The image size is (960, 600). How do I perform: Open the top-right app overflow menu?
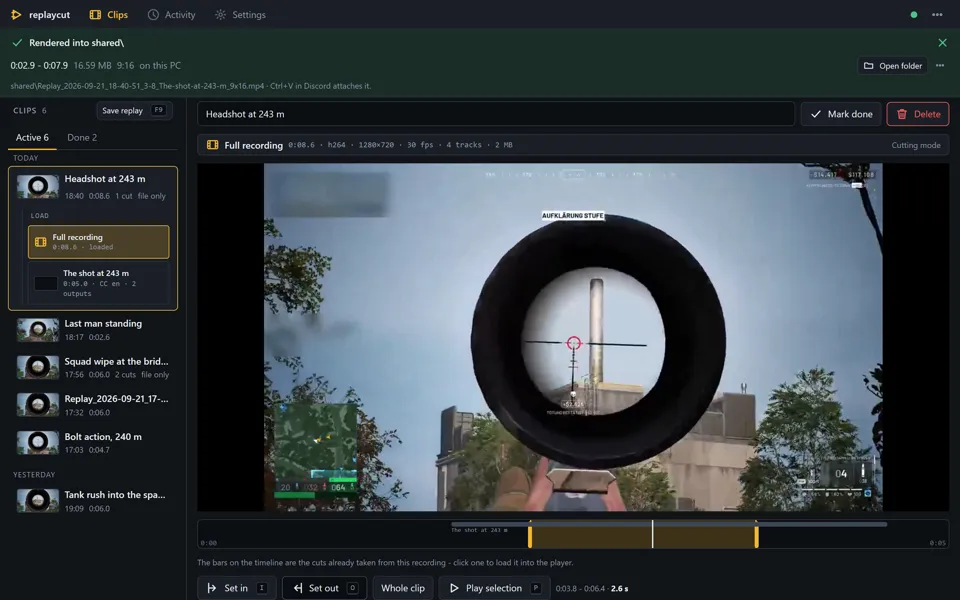[x=937, y=15]
